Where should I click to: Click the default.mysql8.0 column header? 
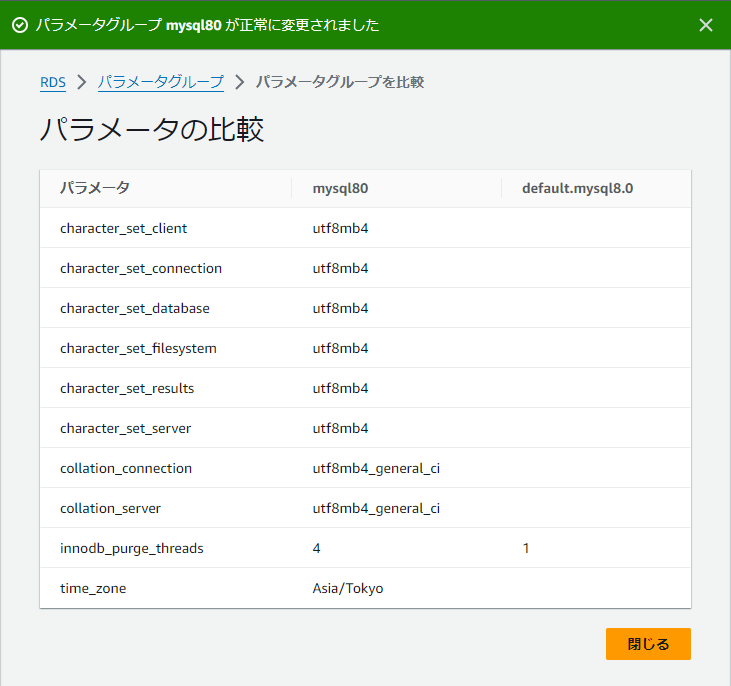click(x=578, y=188)
